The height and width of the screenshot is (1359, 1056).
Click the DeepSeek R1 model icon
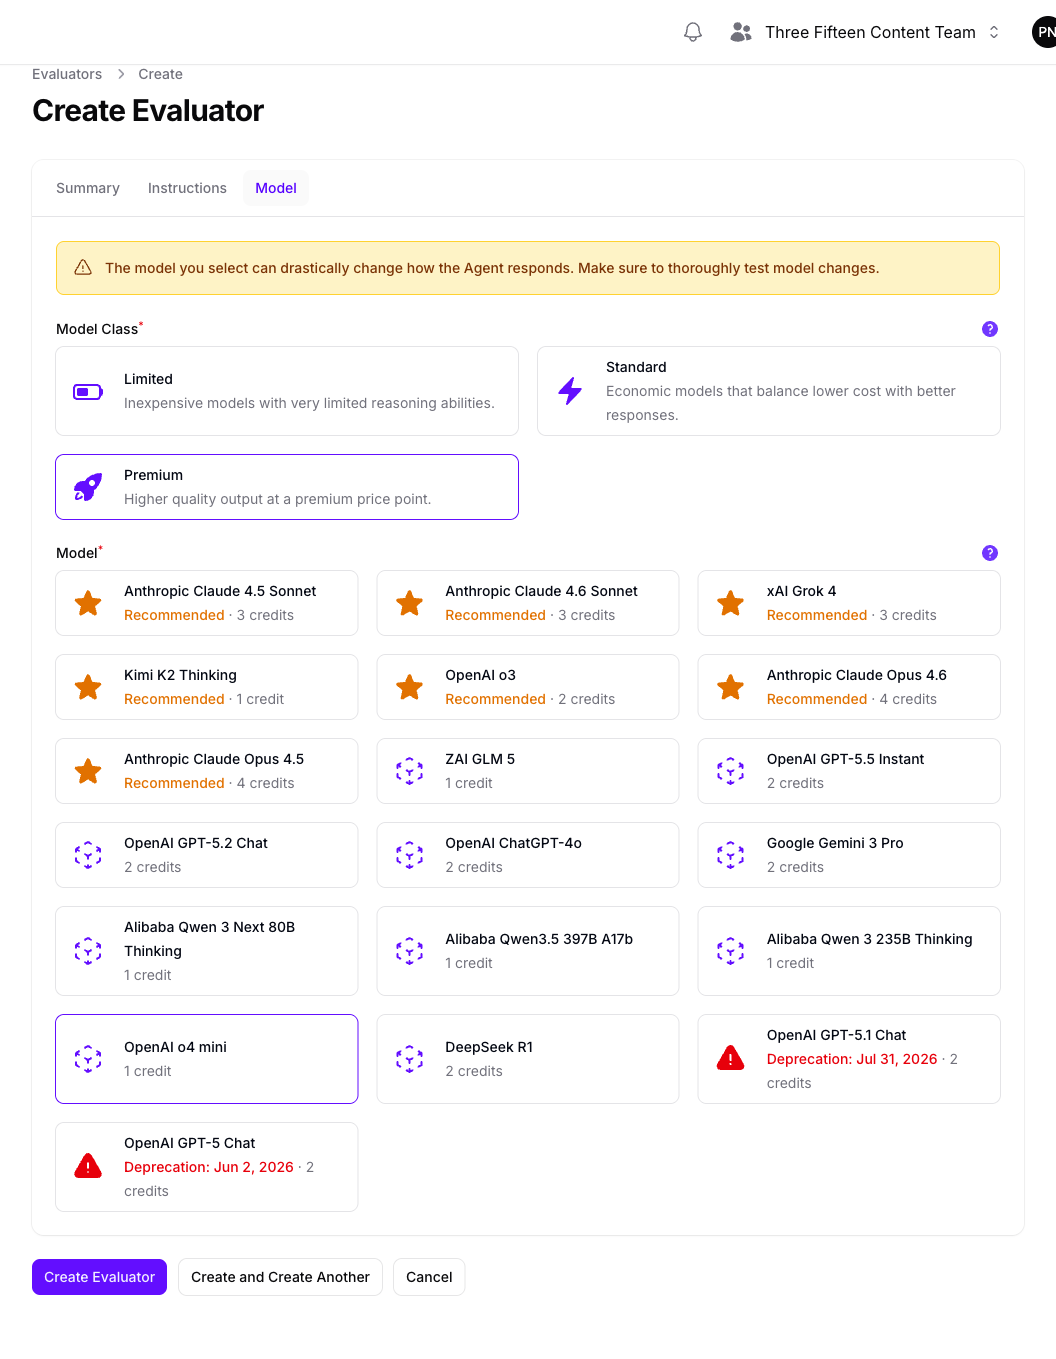point(410,1059)
